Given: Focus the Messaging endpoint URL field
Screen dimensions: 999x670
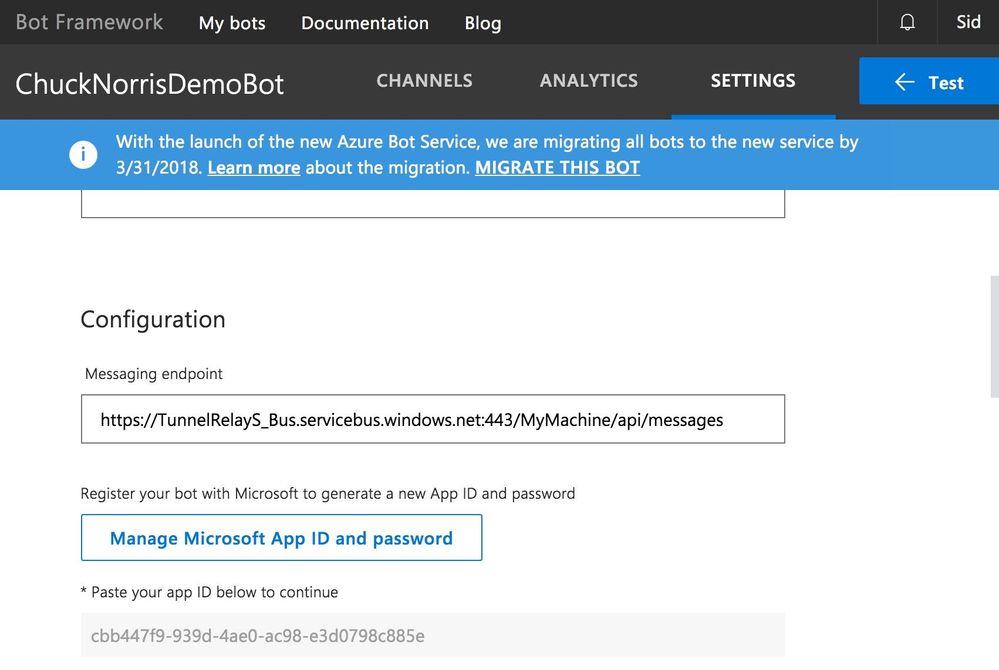Looking at the screenshot, I should pyautogui.click(x=432, y=419).
